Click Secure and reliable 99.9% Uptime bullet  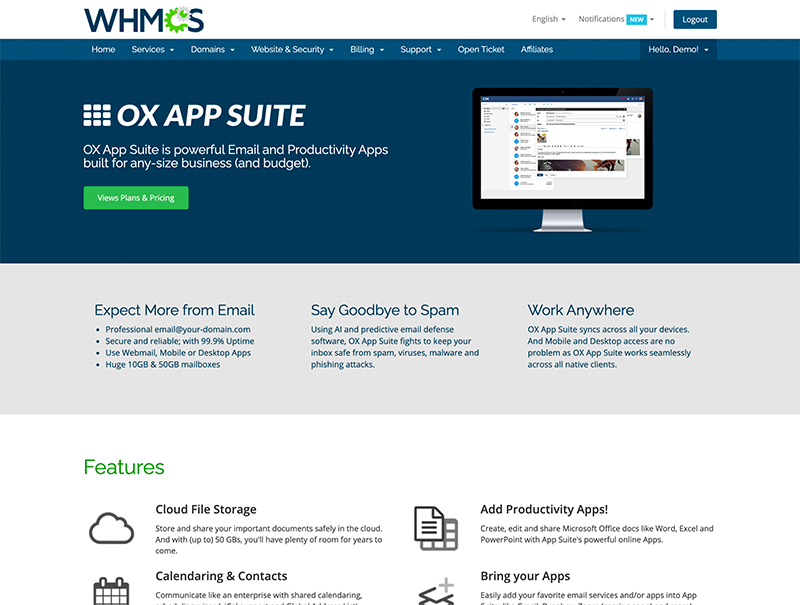180,341
